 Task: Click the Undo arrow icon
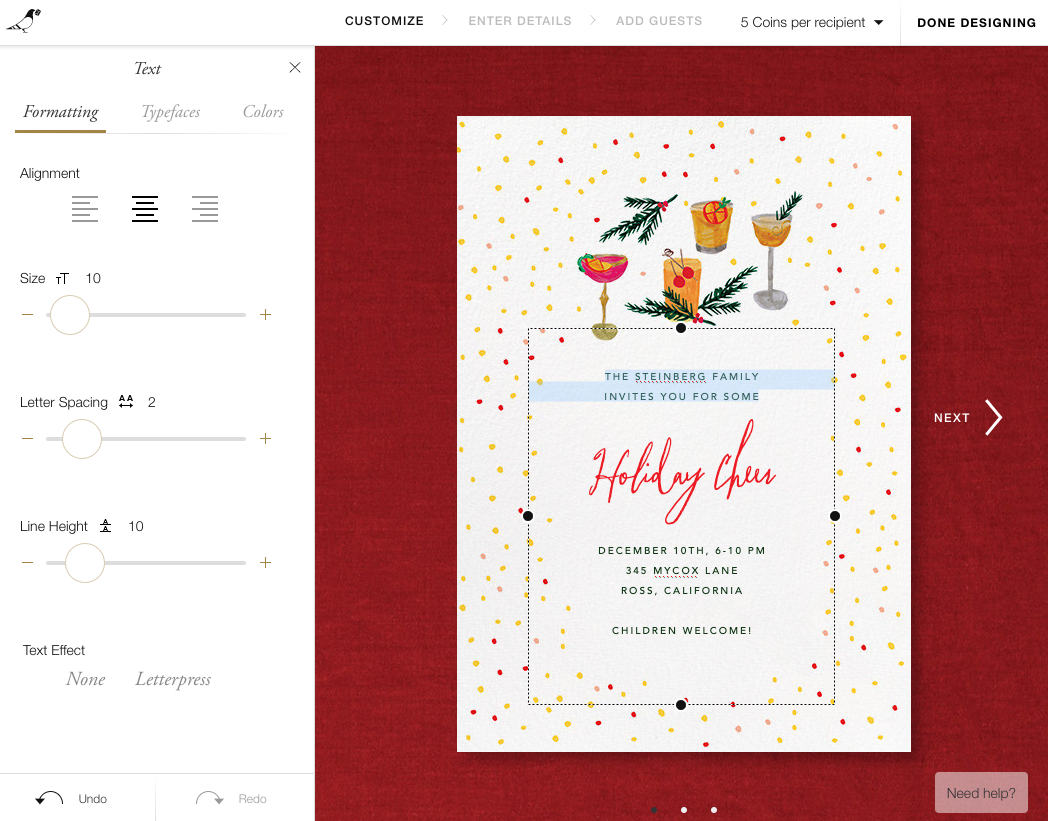(x=49, y=798)
